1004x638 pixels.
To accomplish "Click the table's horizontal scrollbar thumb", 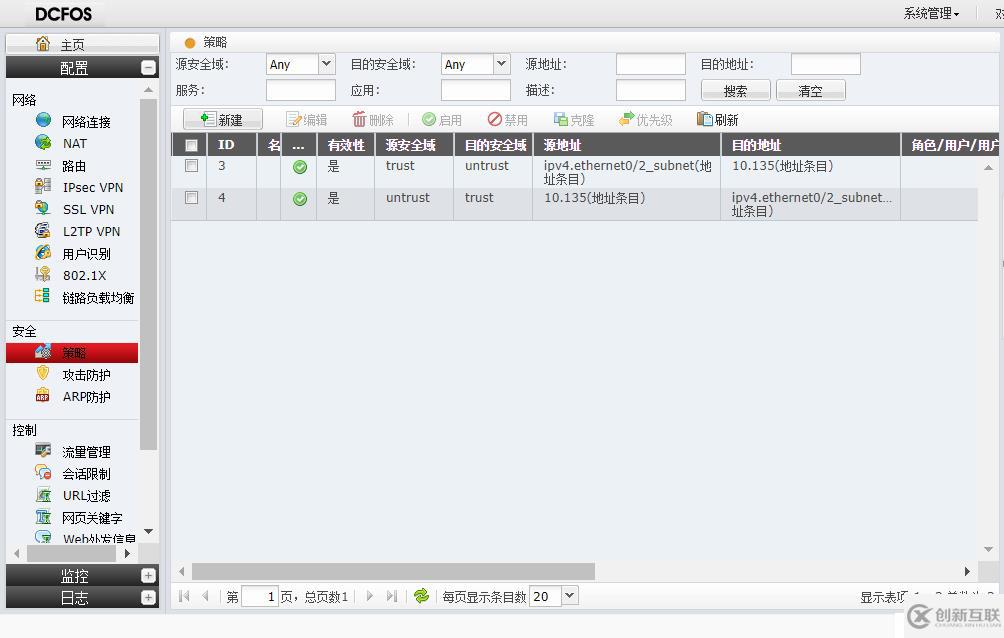I will click(x=393, y=571).
